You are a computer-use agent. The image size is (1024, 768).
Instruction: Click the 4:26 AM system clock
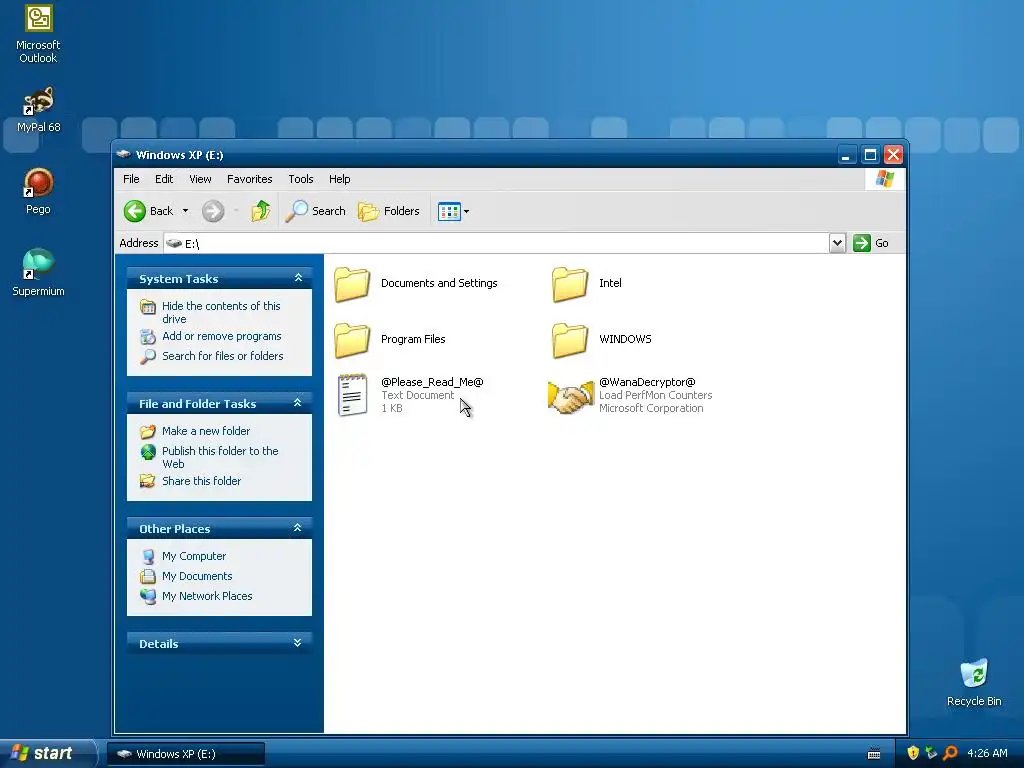point(987,753)
